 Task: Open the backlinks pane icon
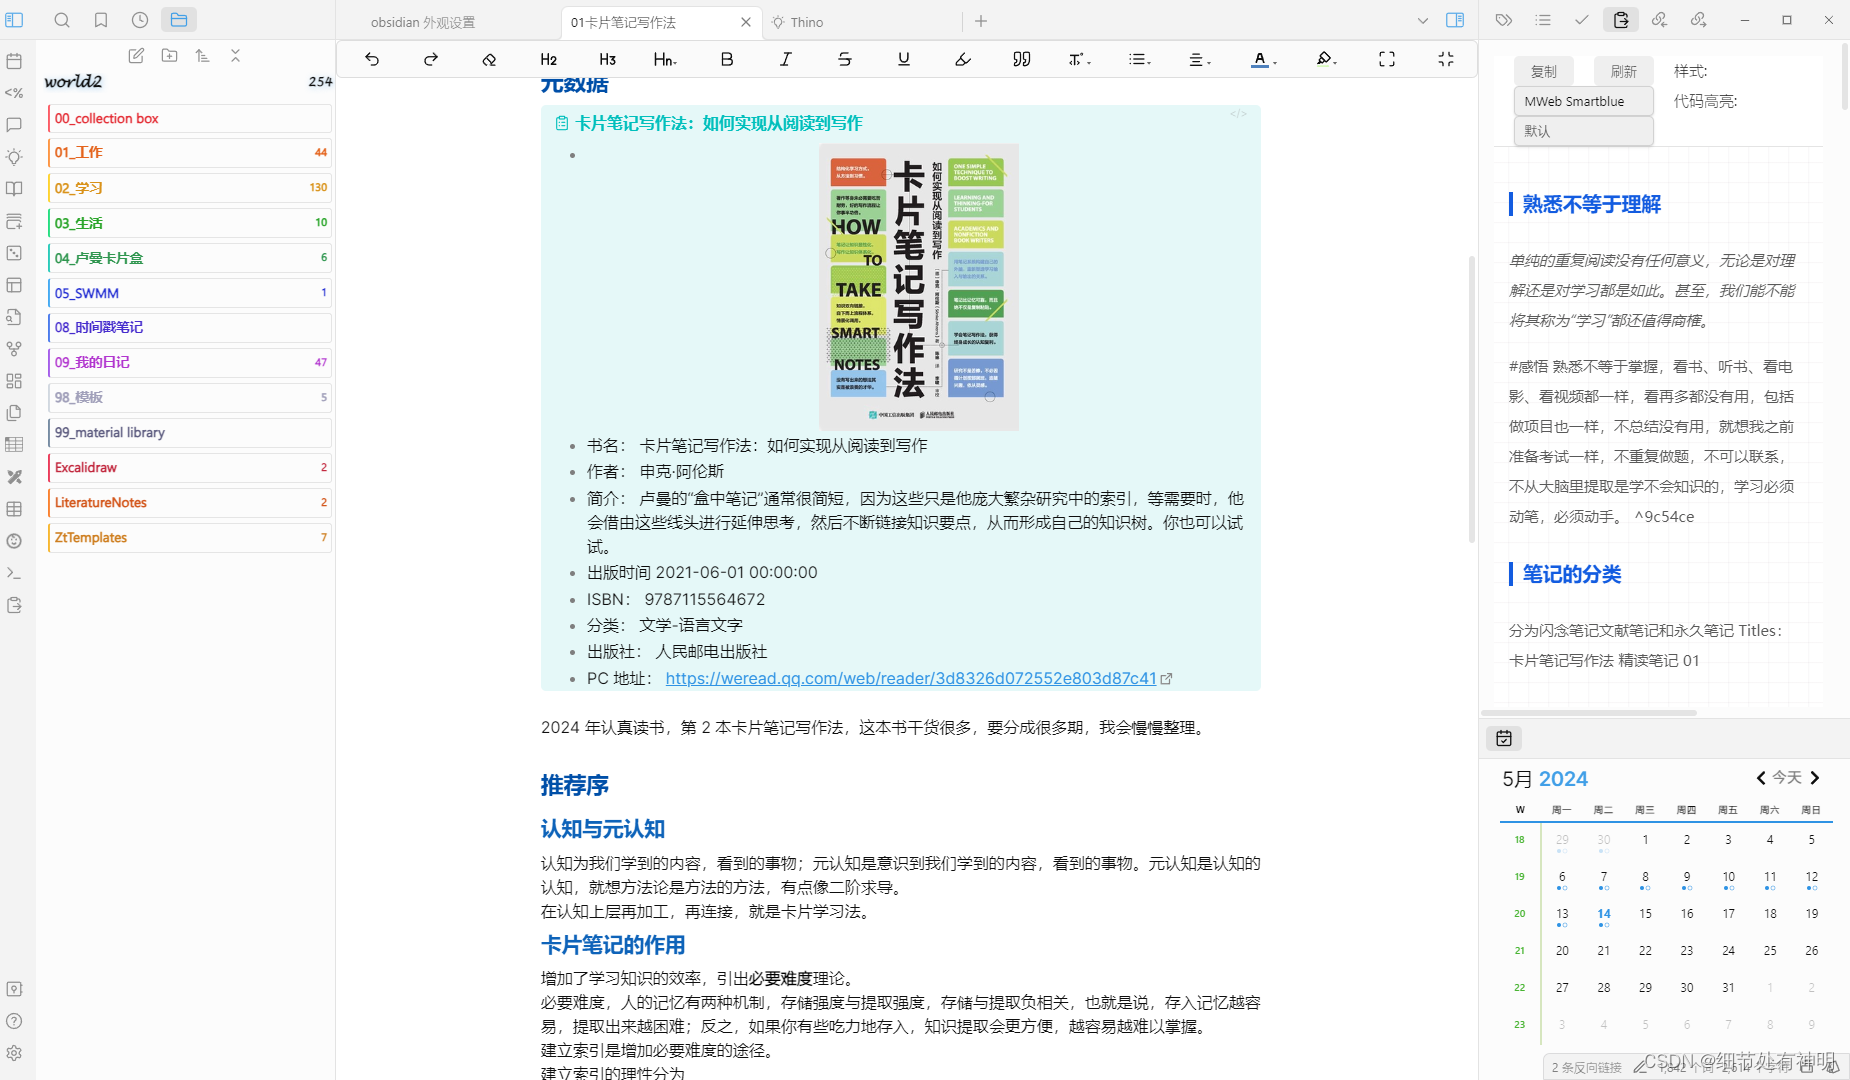point(1659,20)
